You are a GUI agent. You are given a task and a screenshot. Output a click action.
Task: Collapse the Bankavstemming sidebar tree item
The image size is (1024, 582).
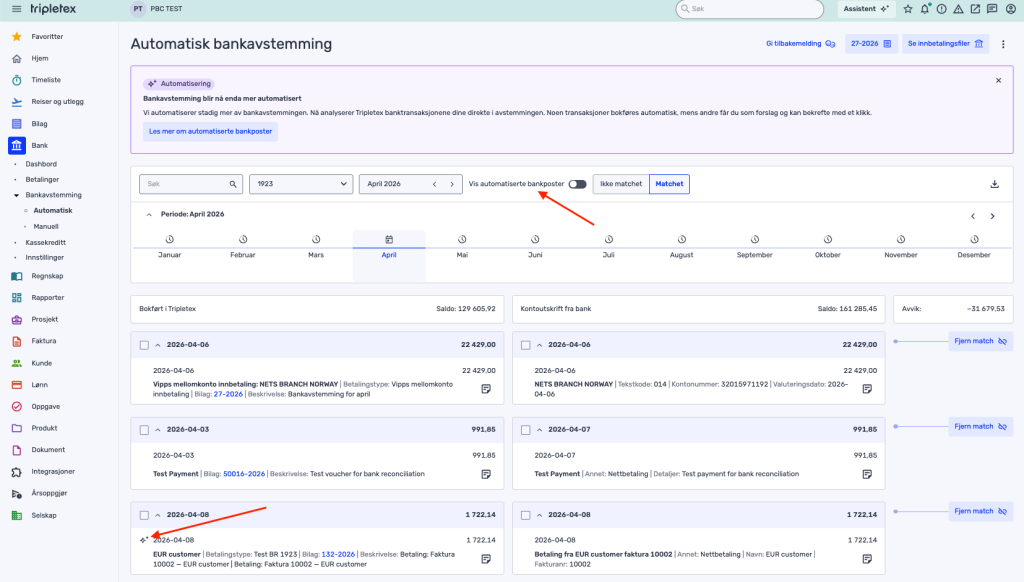[x=15, y=195]
